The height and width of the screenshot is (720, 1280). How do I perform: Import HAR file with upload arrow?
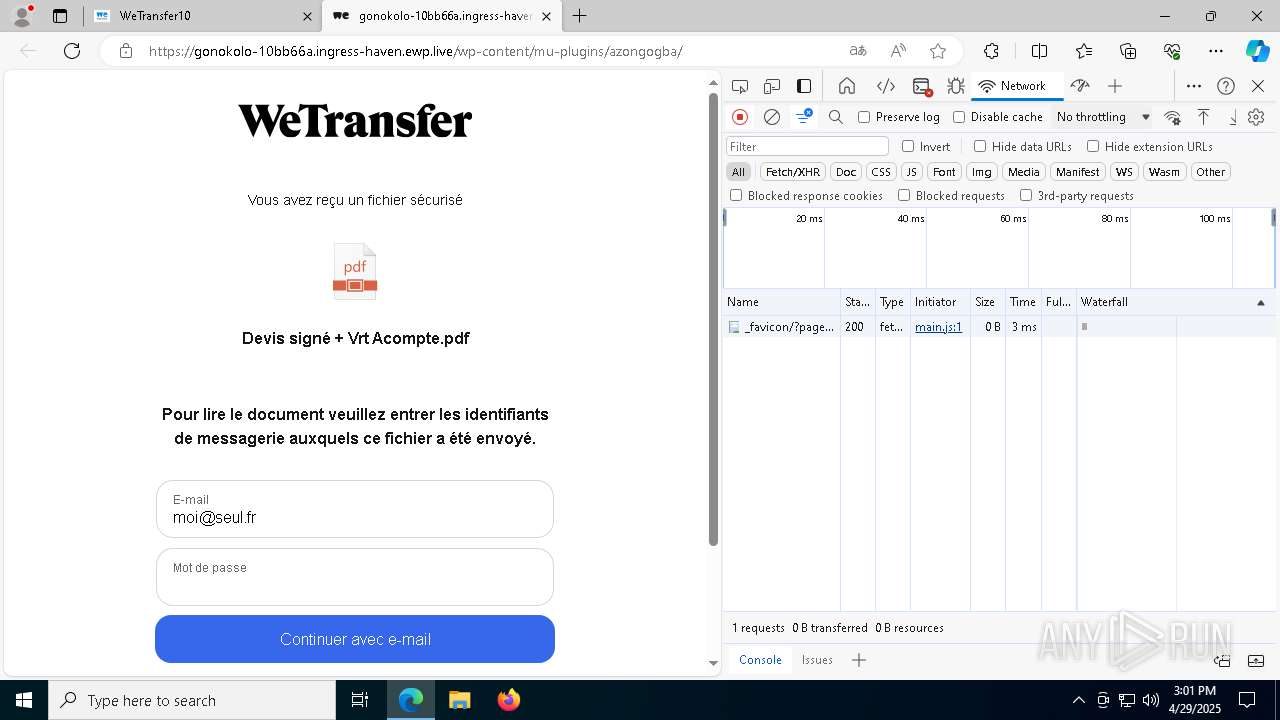click(1204, 117)
